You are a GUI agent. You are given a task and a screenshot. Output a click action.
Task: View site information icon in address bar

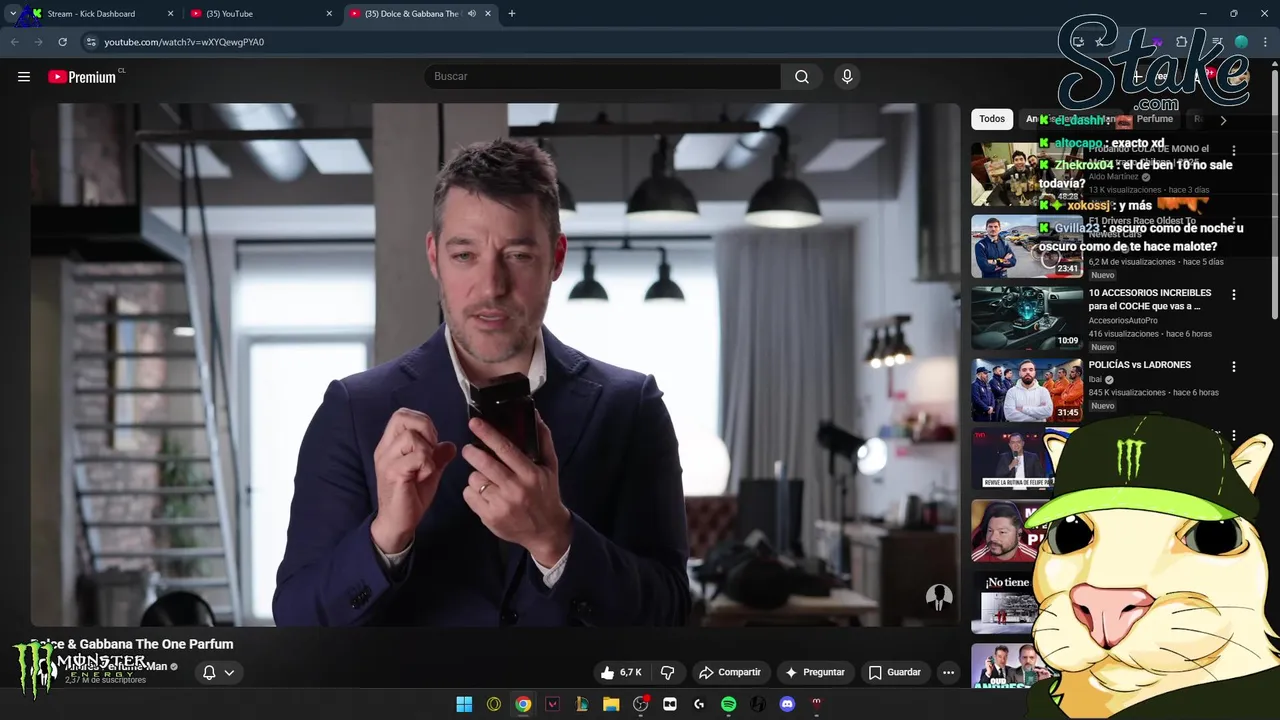pos(91,42)
